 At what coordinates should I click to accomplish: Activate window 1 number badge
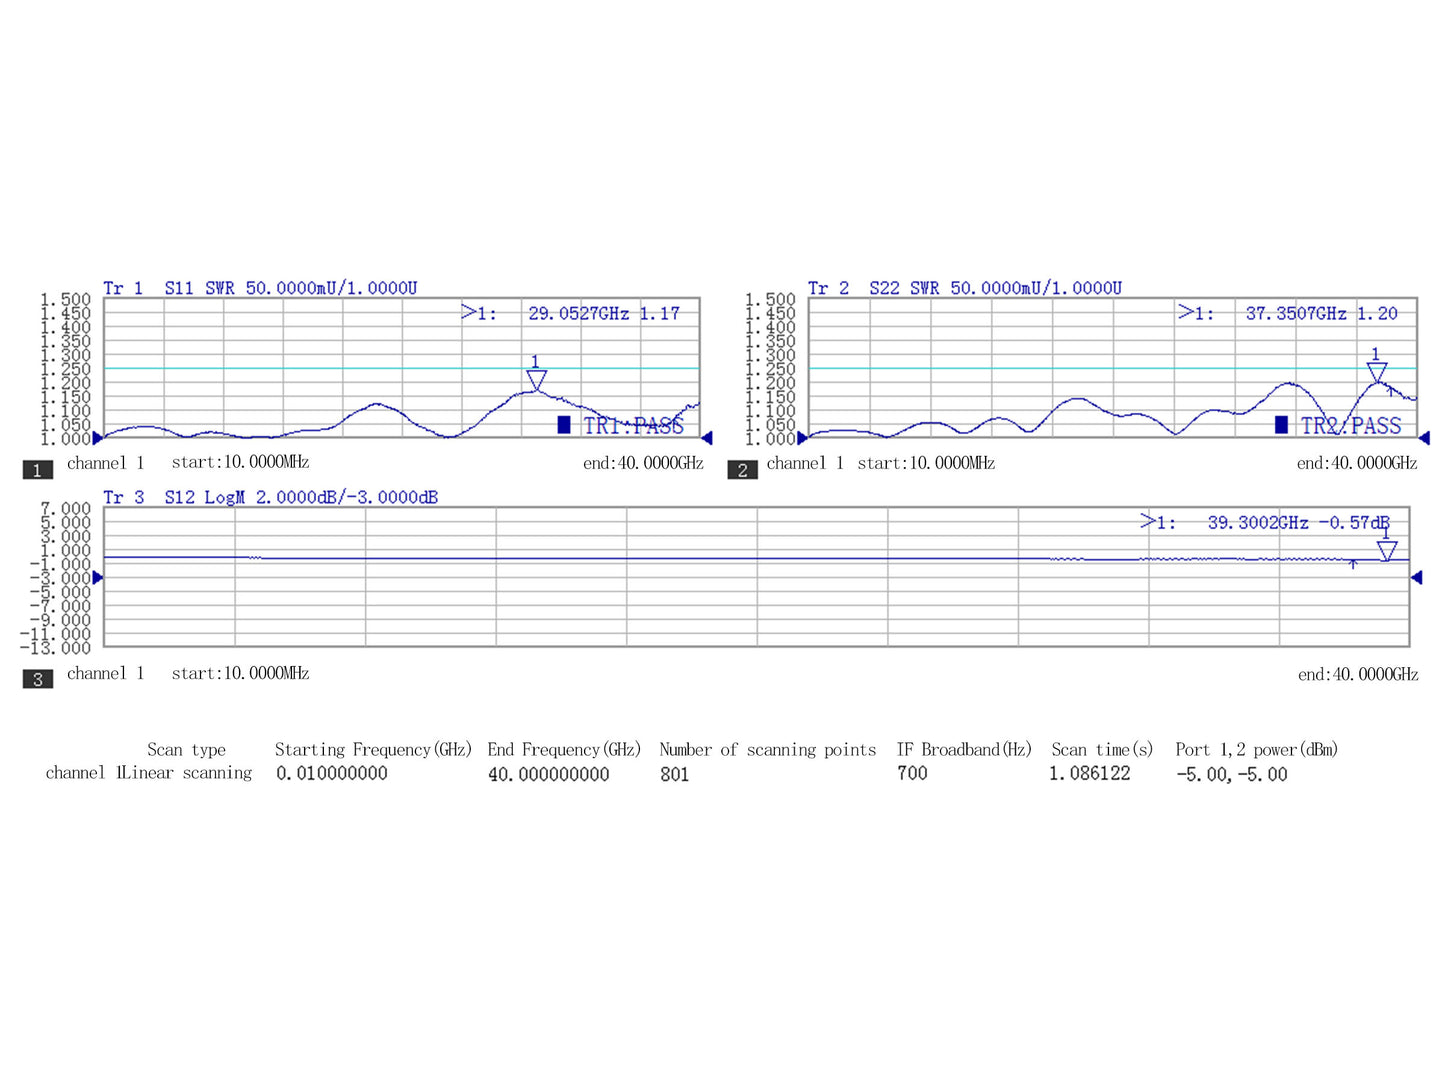[x=37, y=470]
